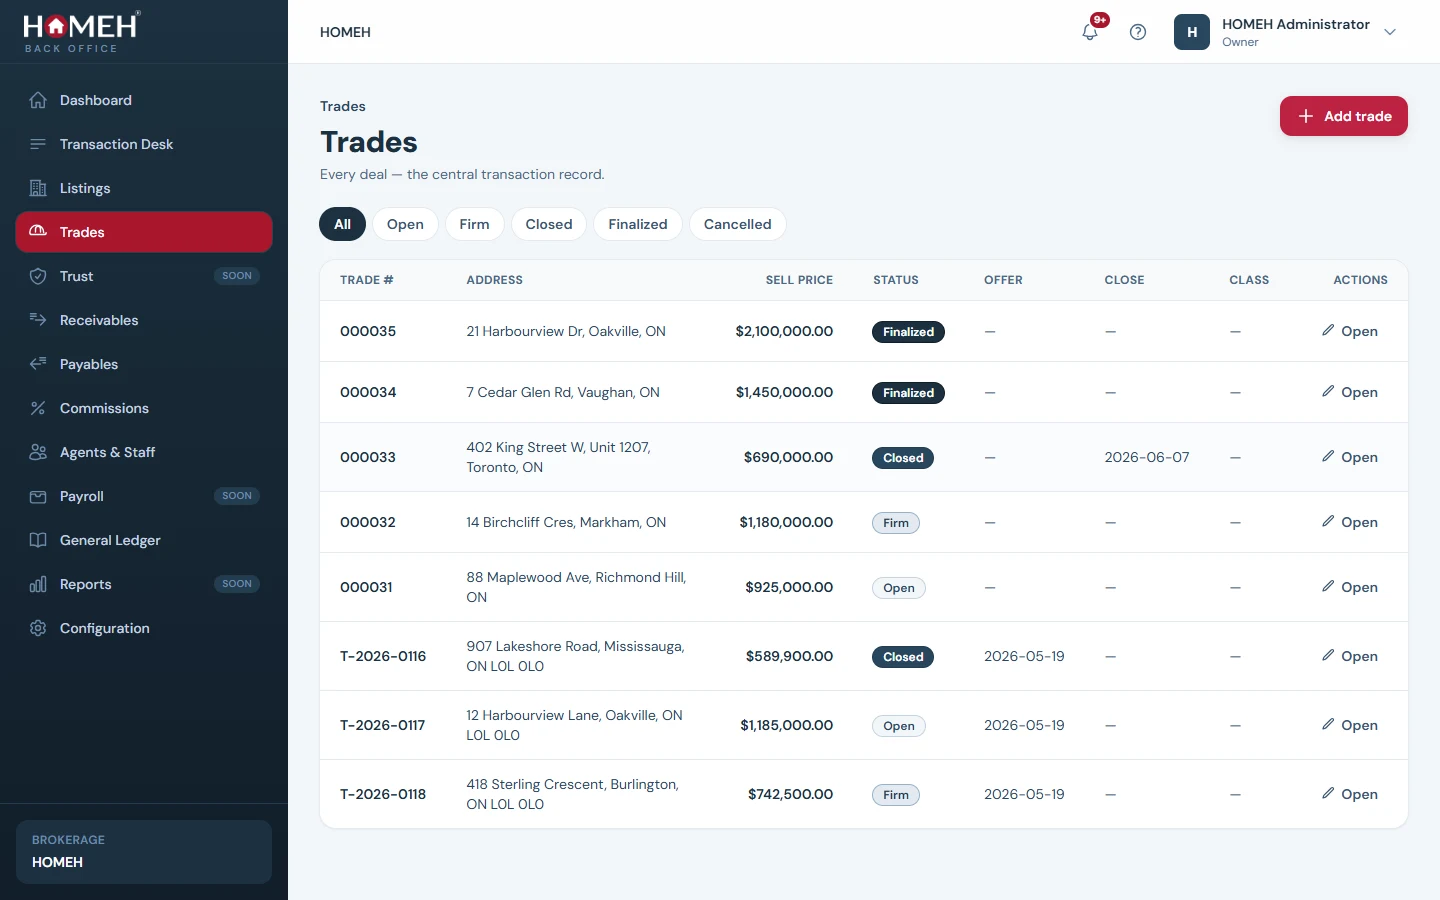Click address 14 Birchcliff Cres, Markham, ON

coord(566,522)
